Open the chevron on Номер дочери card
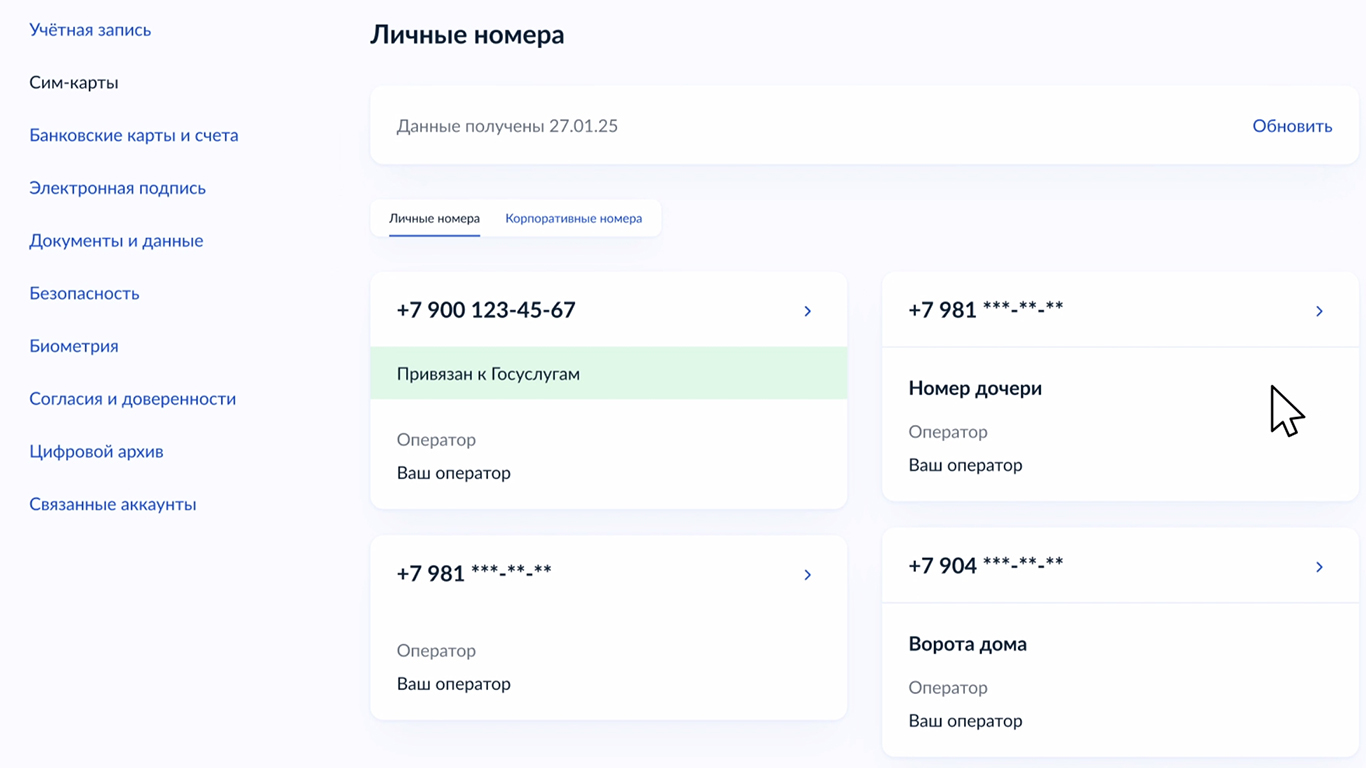The image size is (1366, 768). click(x=1319, y=311)
